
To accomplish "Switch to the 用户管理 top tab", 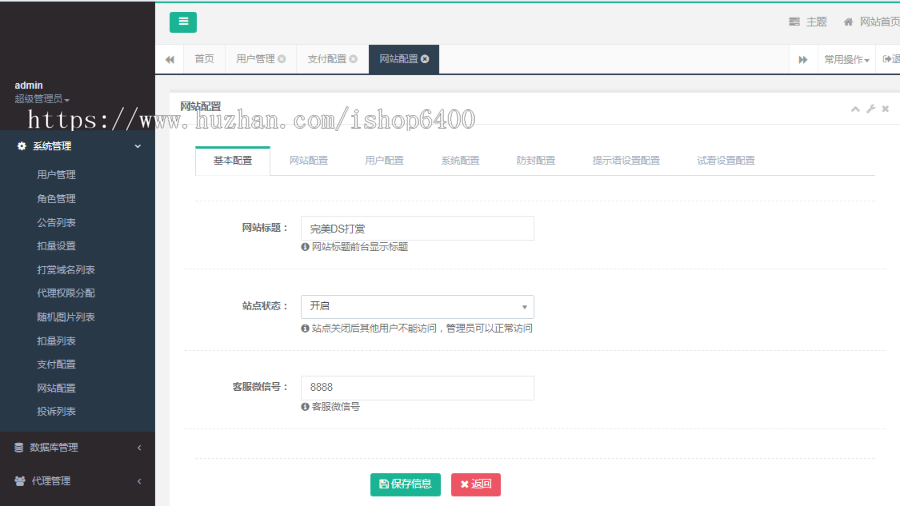I will pos(255,59).
